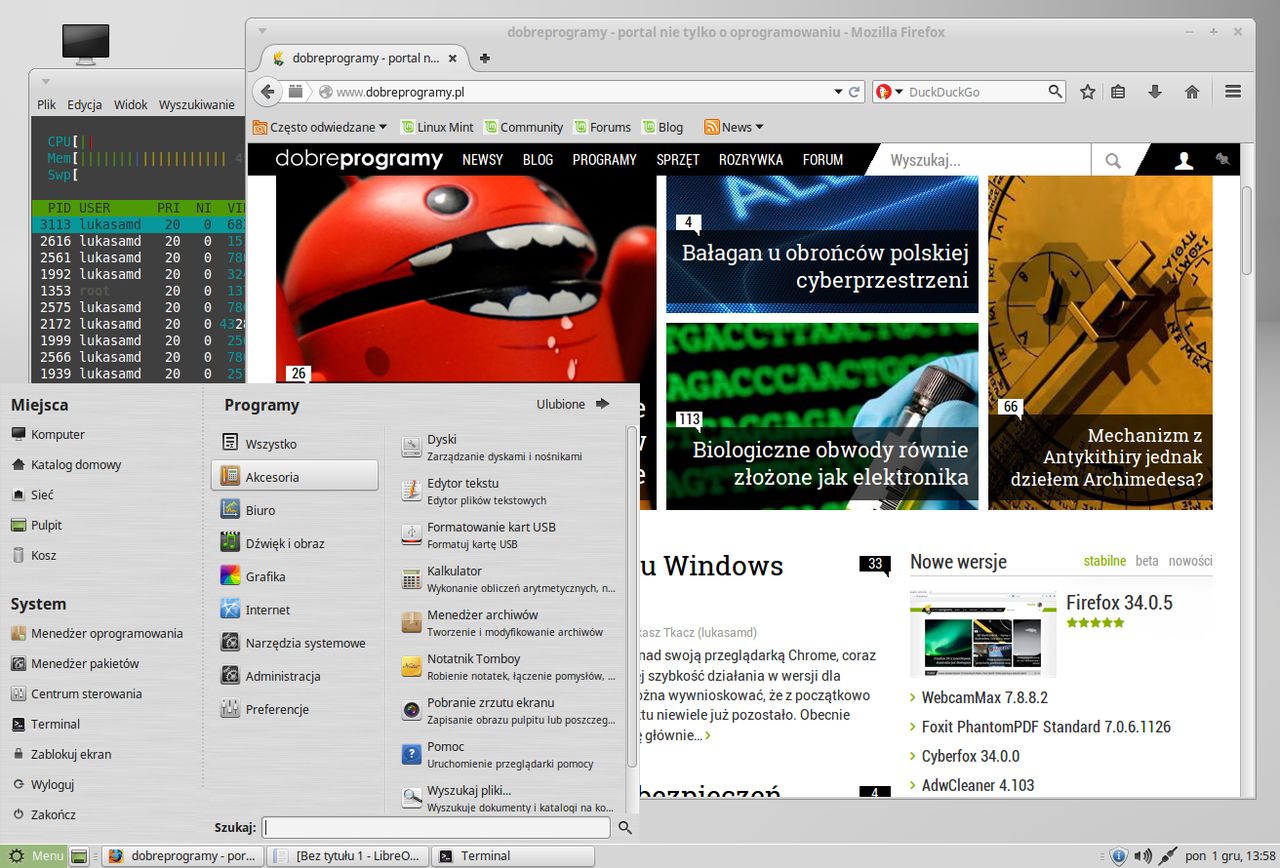Viewport: 1280px width, 868px height.
Task: Go to Firefox home page icon
Action: pos(1192,91)
